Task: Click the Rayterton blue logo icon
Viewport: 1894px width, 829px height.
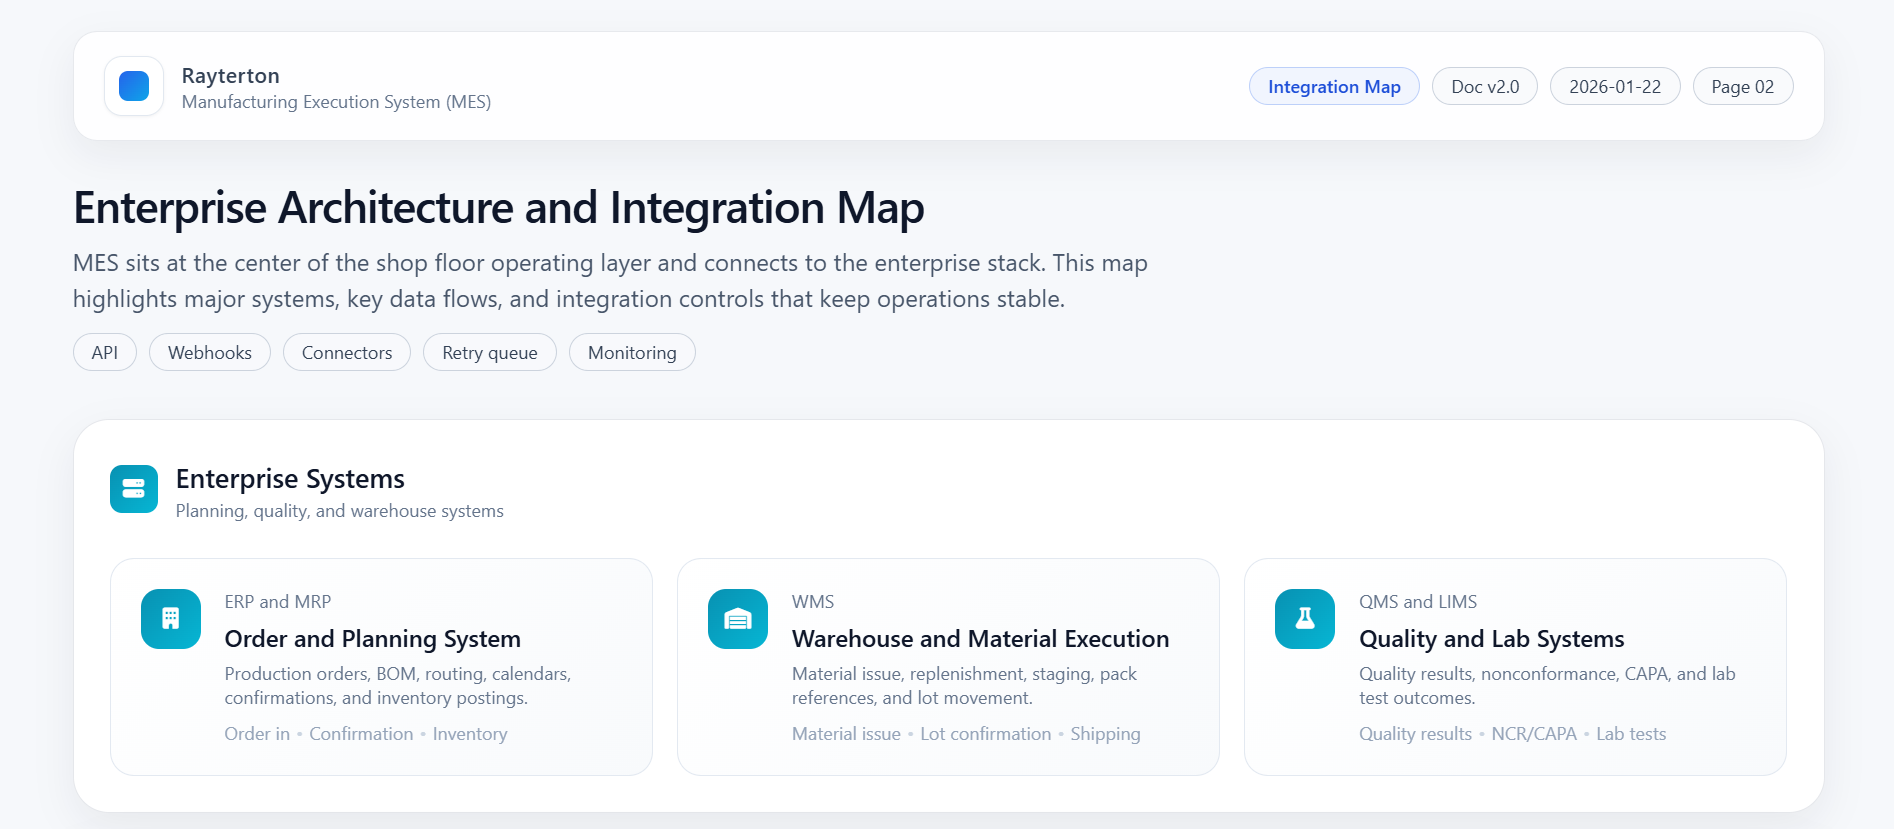Action: 134,86
